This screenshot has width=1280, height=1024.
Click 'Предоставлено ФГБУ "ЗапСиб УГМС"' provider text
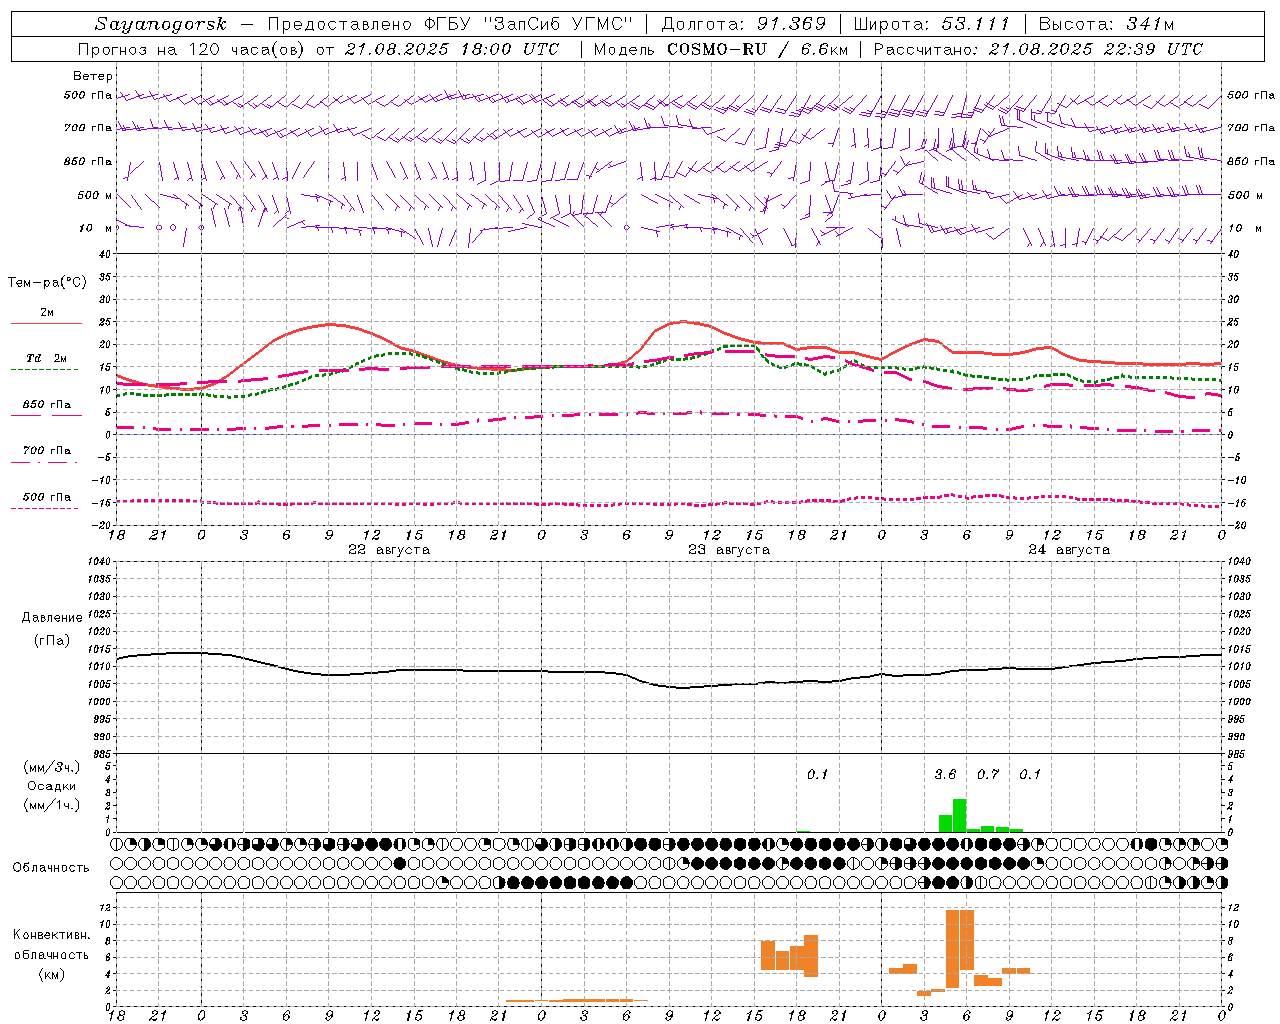(x=451, y=24)
